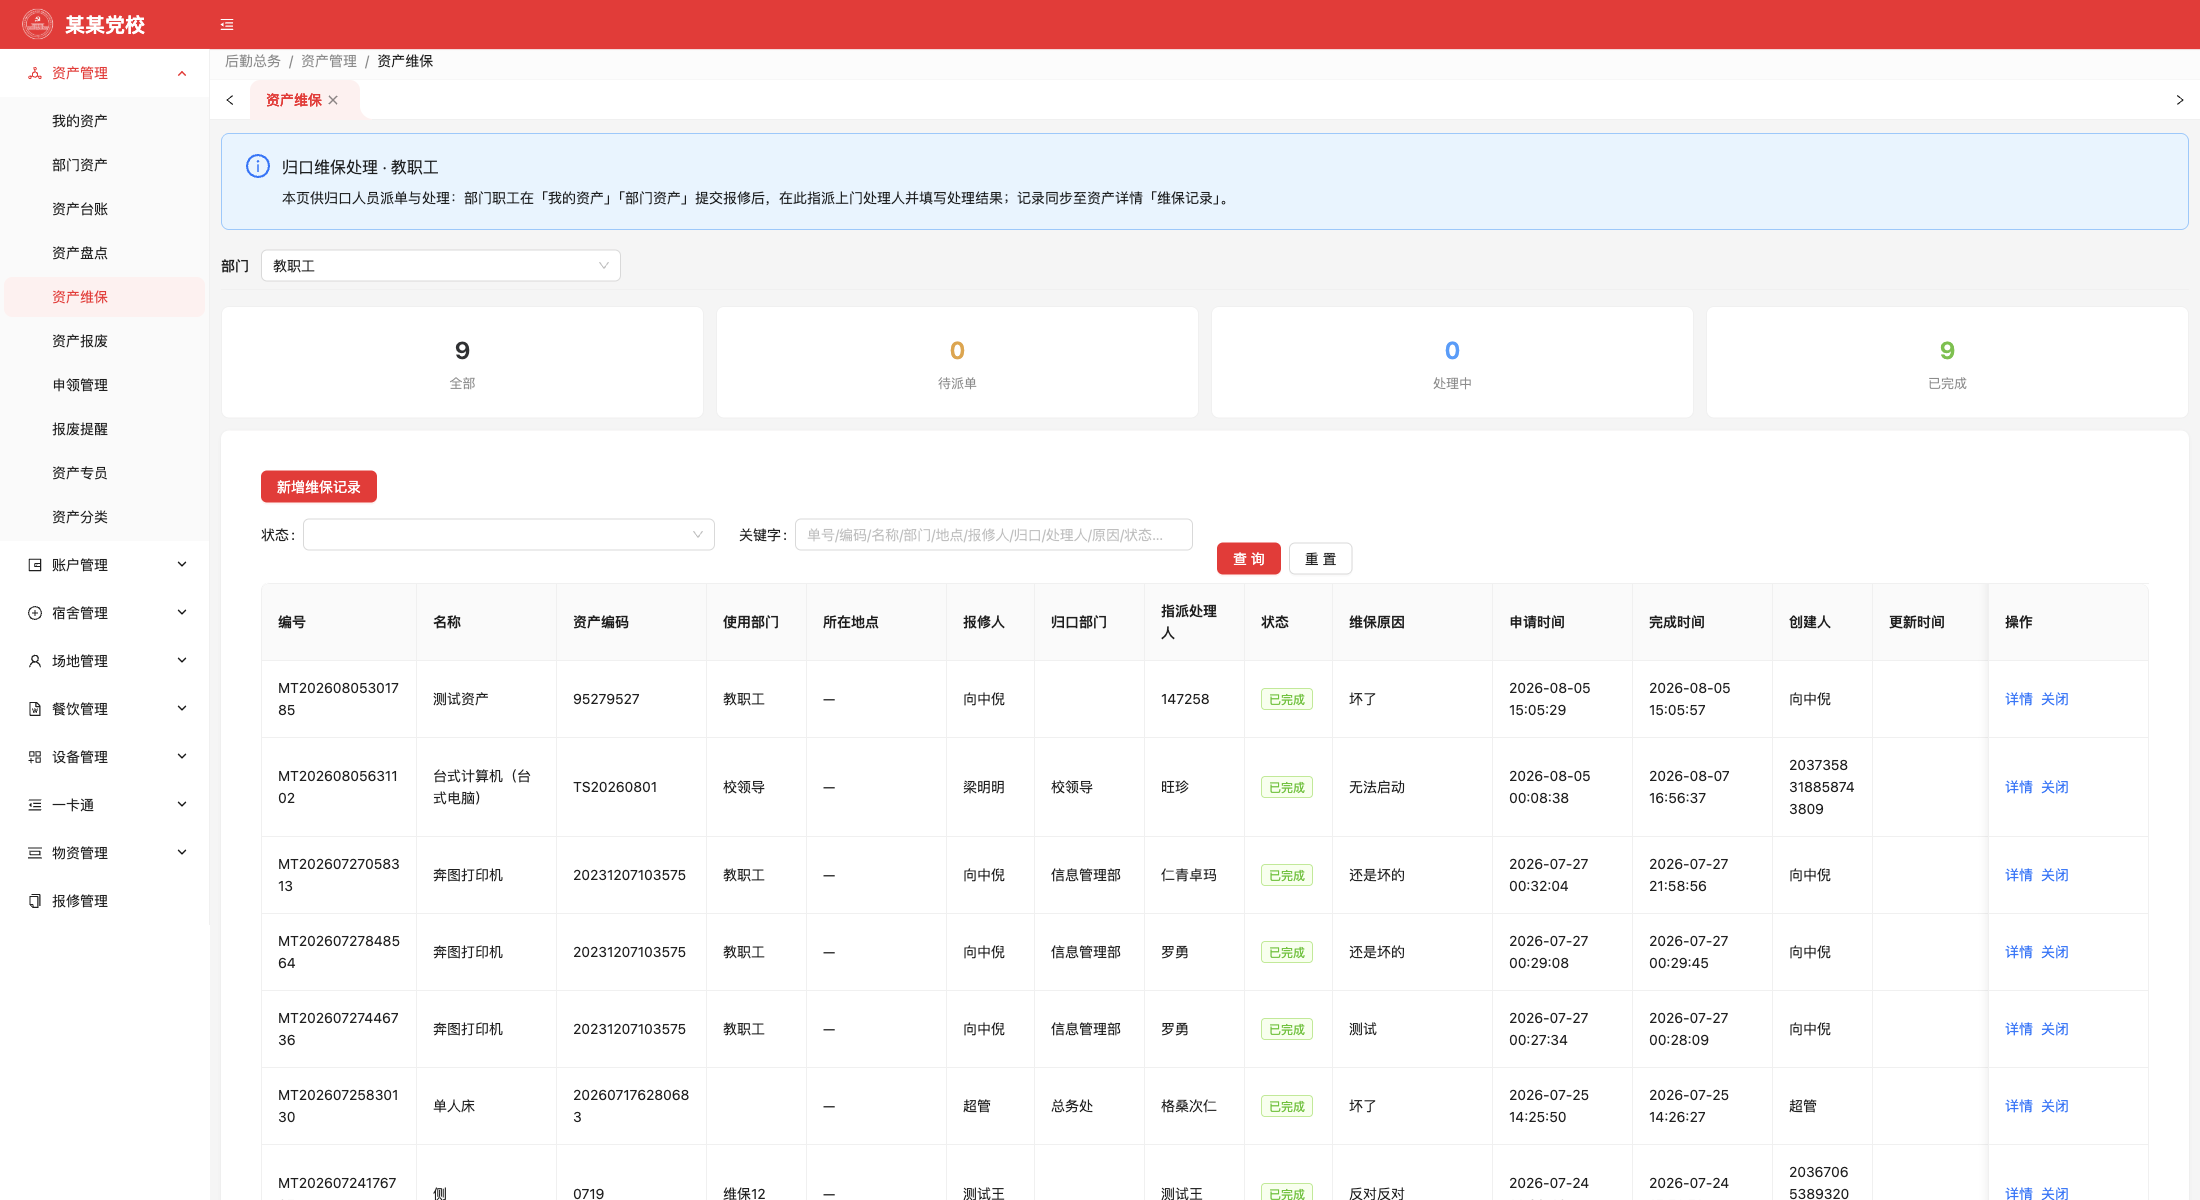The width and height of the screenshot is (2200, 1200).
Task: Expand the 物资管理 menu chevron
Action: click(x=182, y=853)
